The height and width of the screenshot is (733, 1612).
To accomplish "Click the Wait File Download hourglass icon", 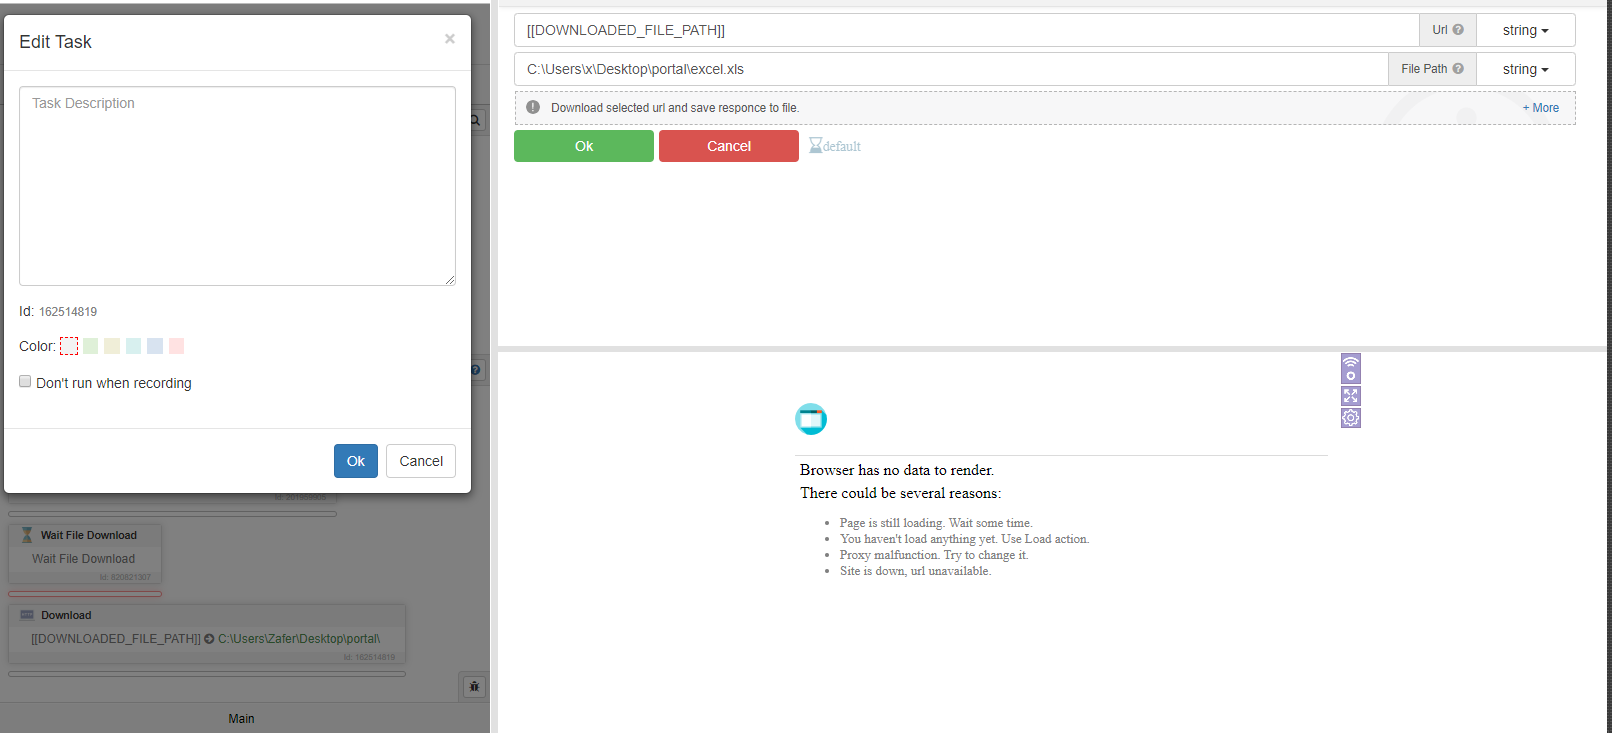I will pyautogui.click(x=27, y=535).
